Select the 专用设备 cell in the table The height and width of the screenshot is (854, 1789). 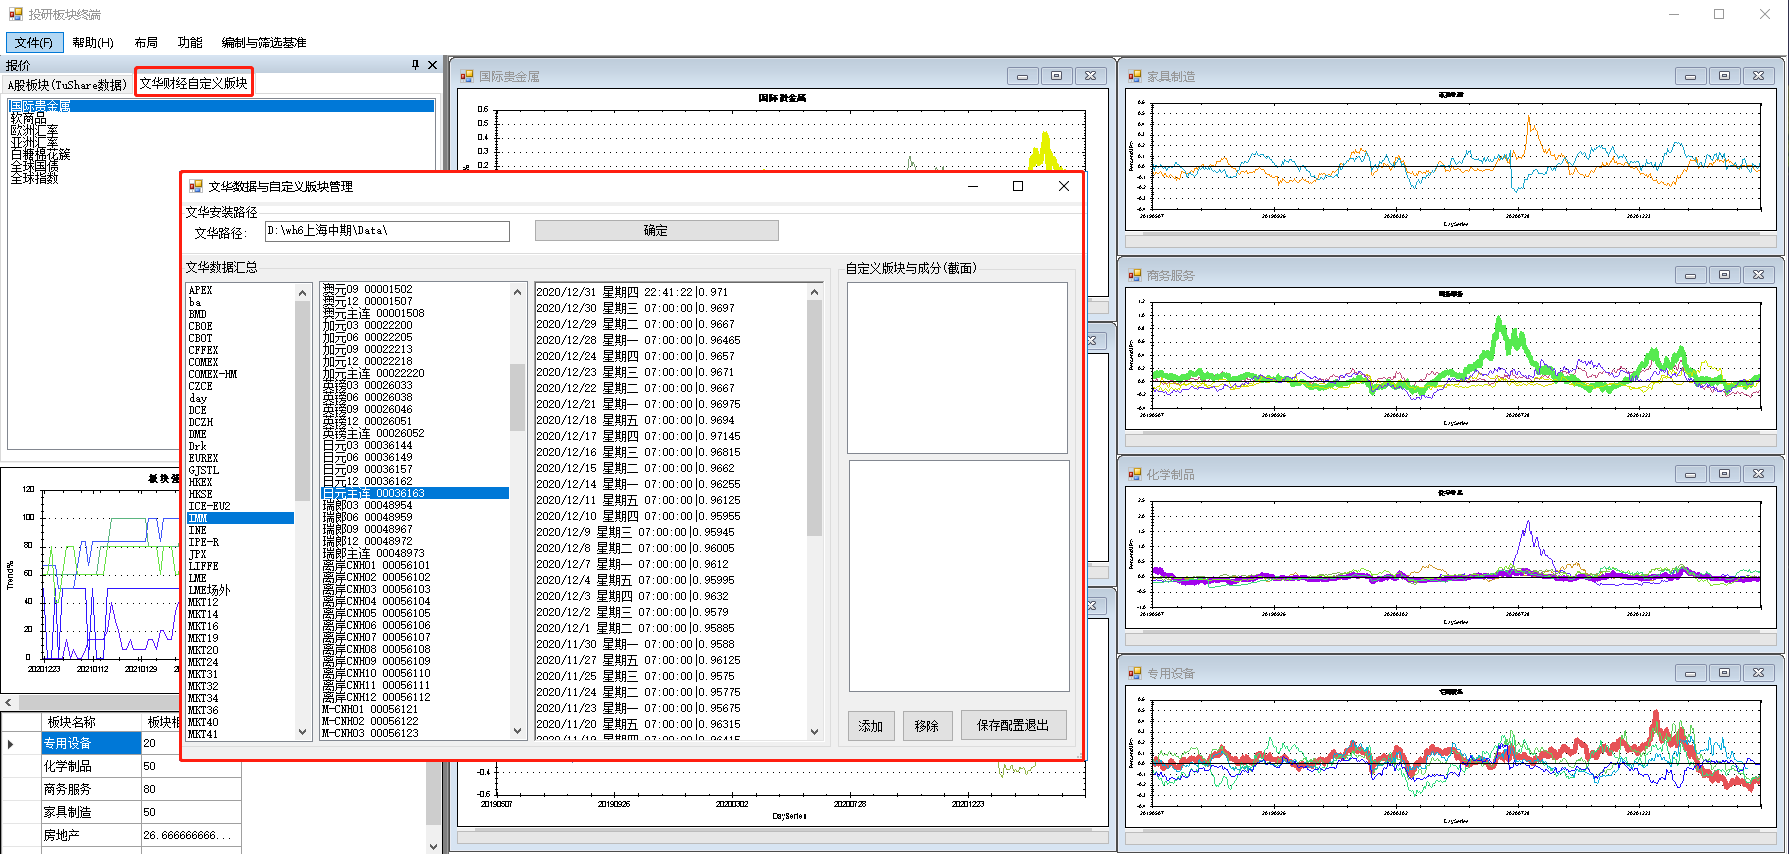coord(91,743)
